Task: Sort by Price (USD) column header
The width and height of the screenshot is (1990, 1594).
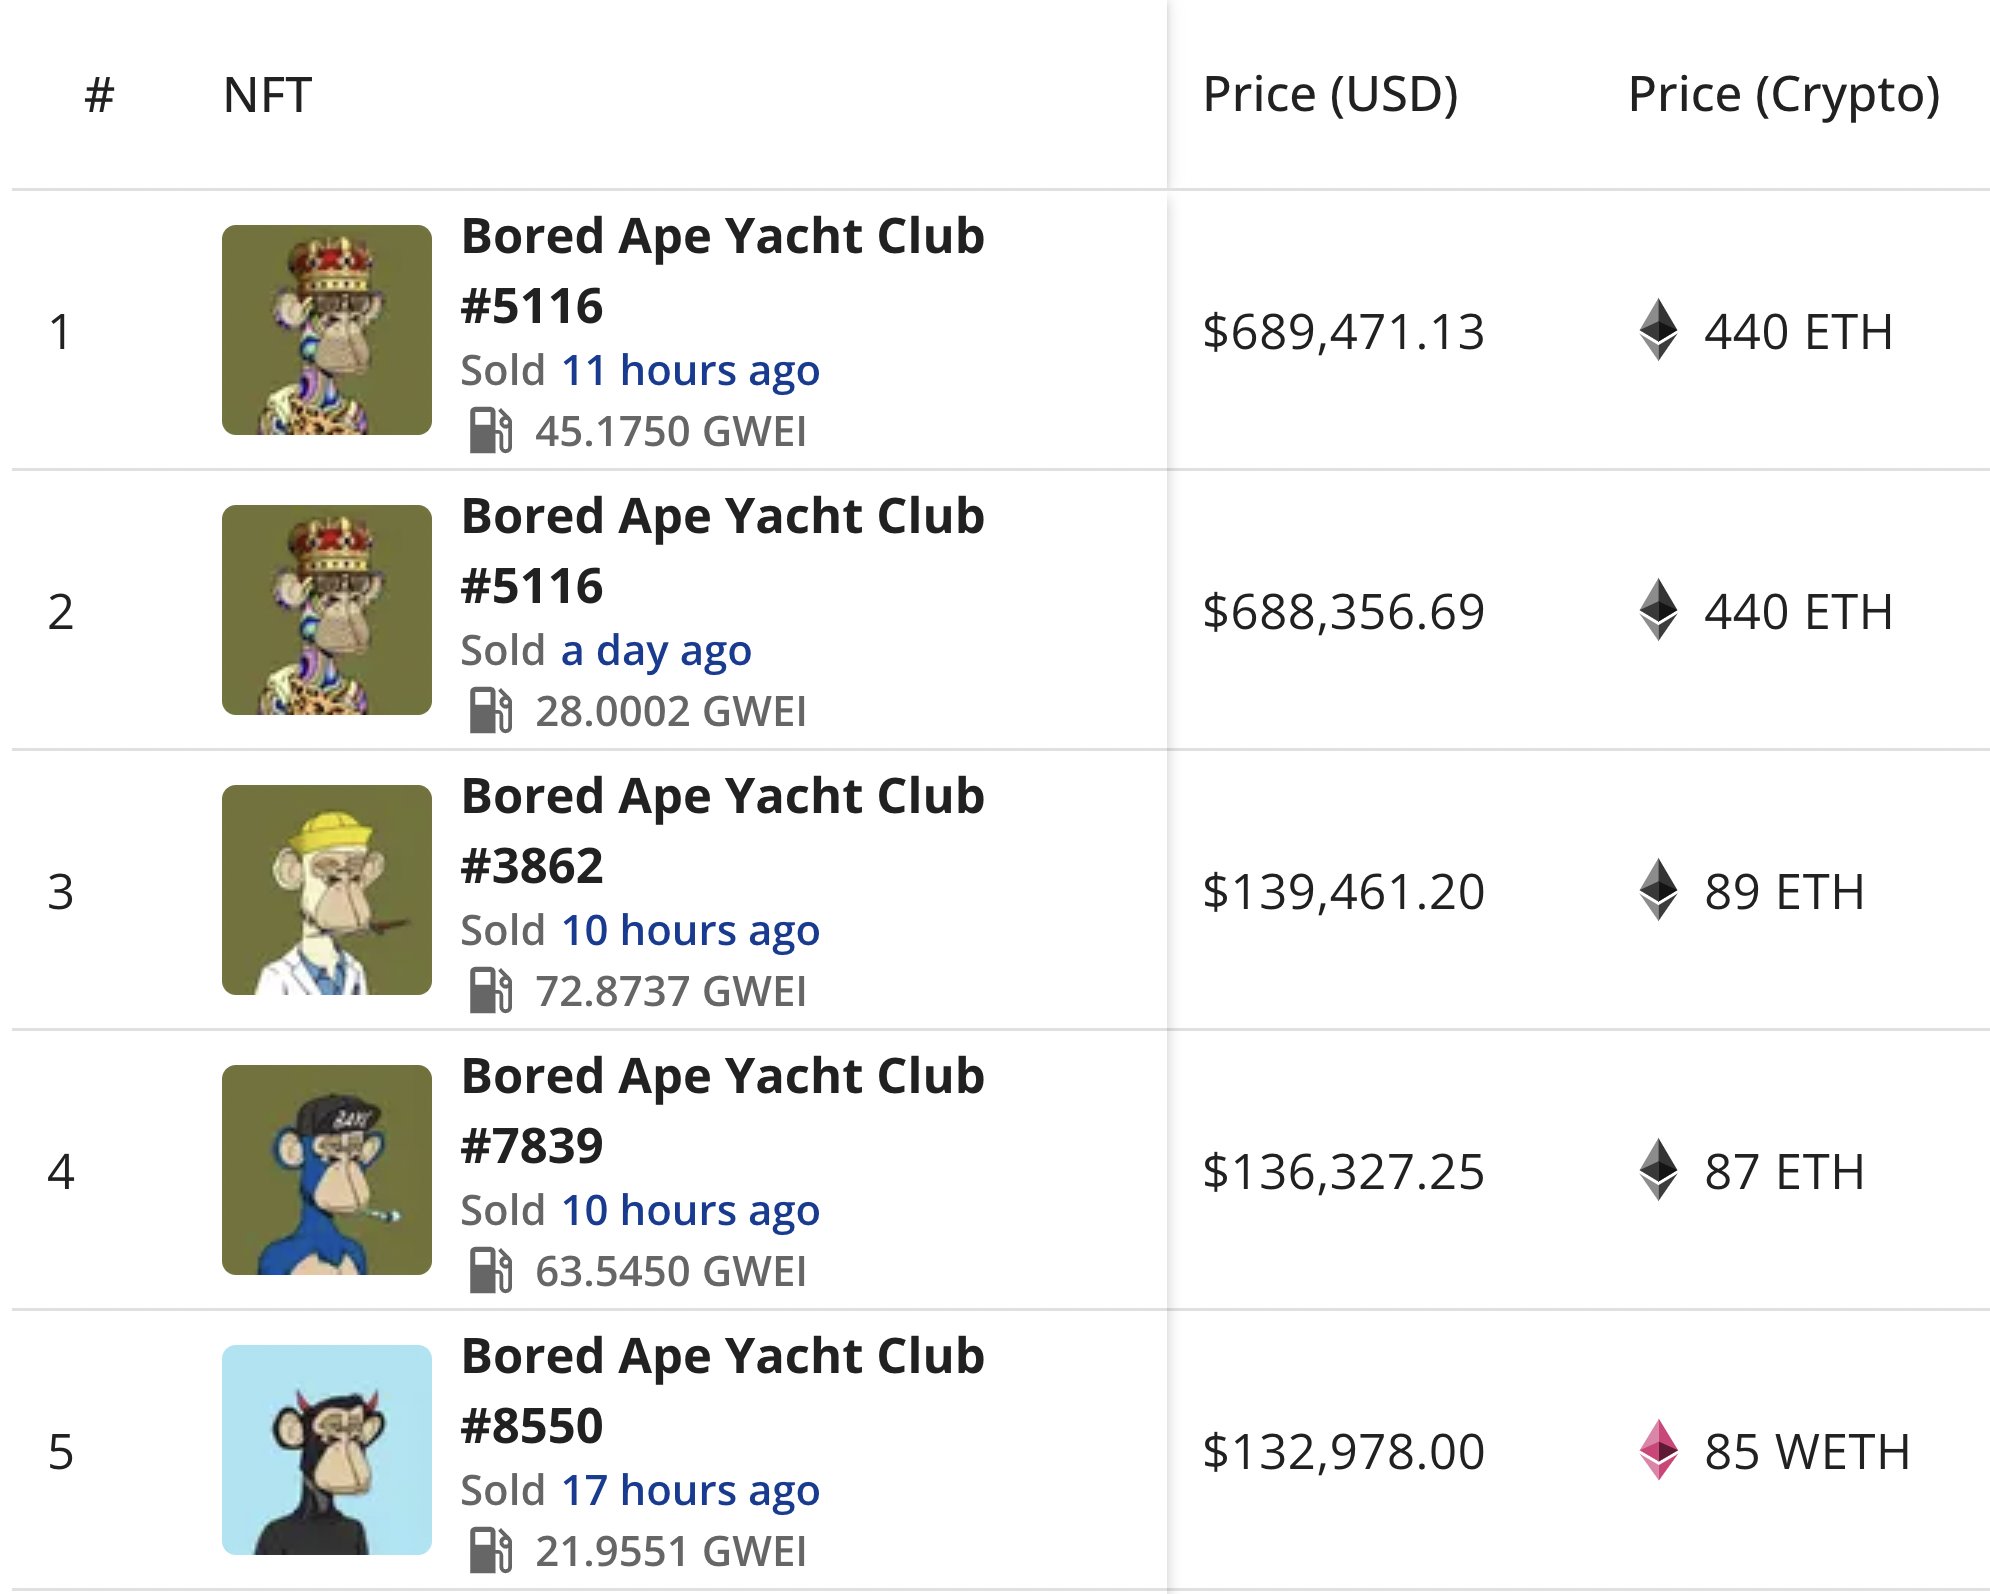Action: (1330, 95)
